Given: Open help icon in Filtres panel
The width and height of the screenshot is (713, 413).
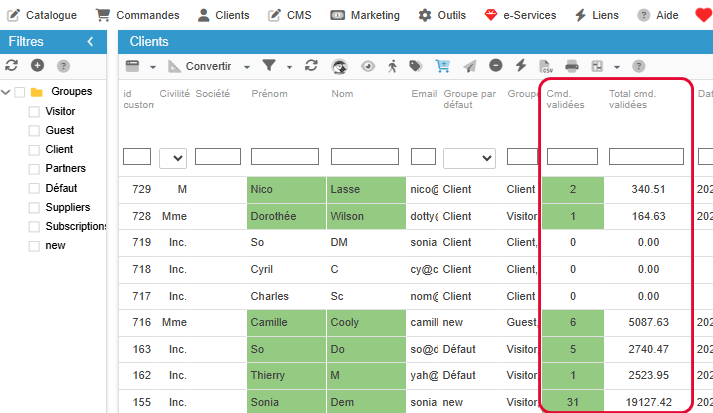Looking at the screenshot, I should tap(63, 66).
